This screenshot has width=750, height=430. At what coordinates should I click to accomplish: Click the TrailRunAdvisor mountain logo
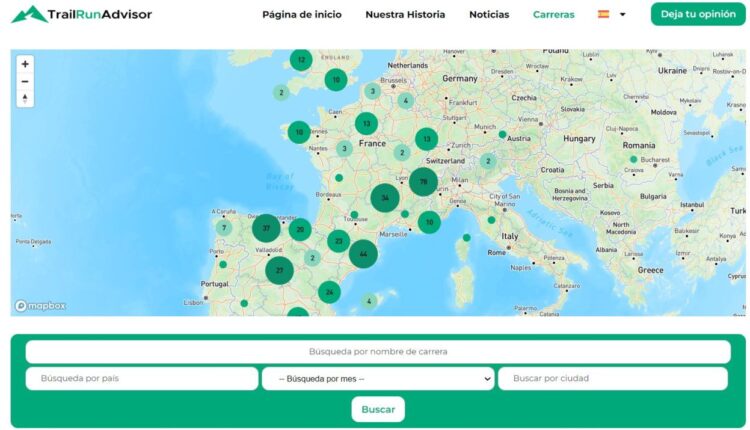29,14
